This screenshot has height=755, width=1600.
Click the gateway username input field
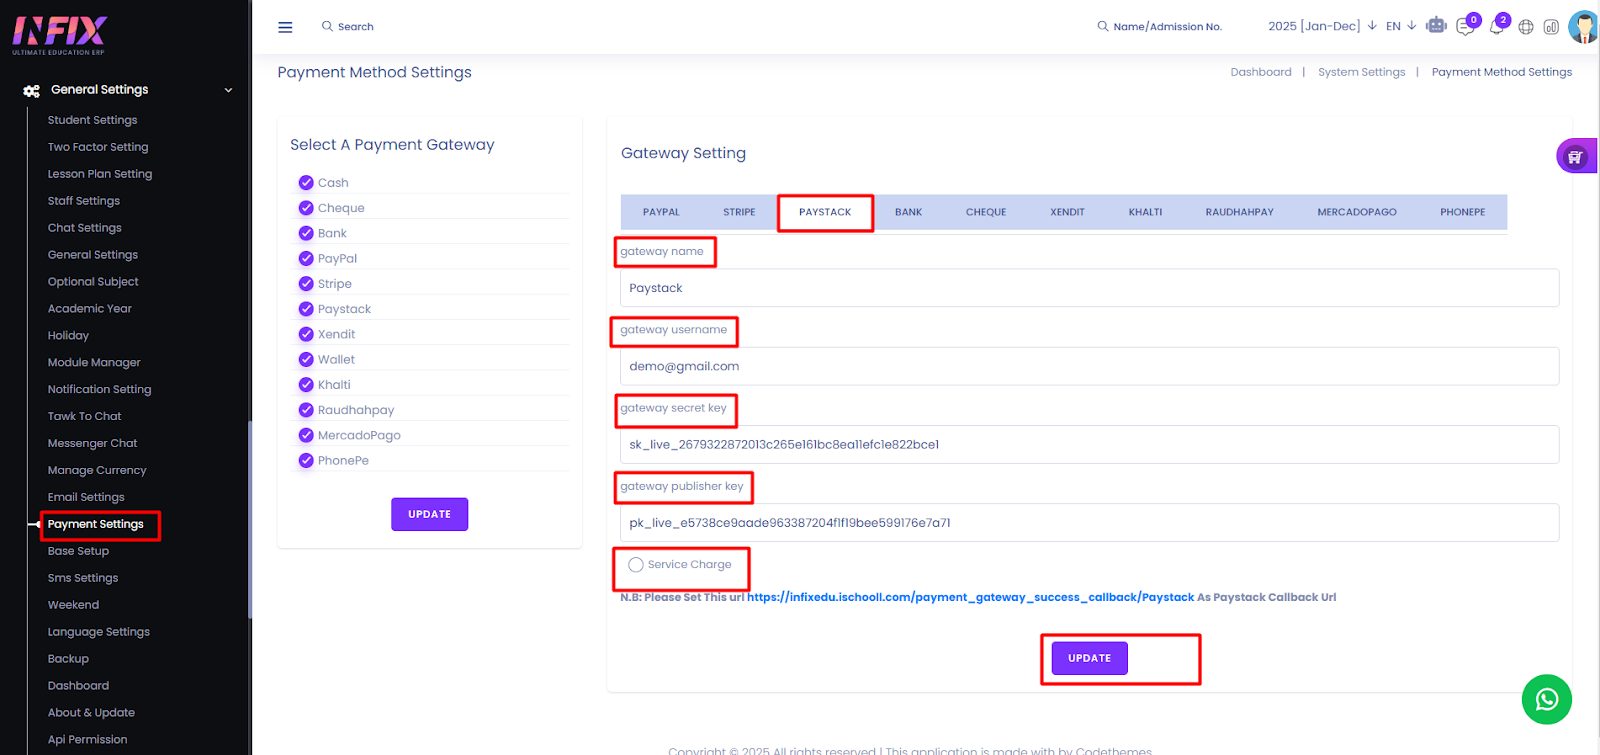click(1089, 366)
